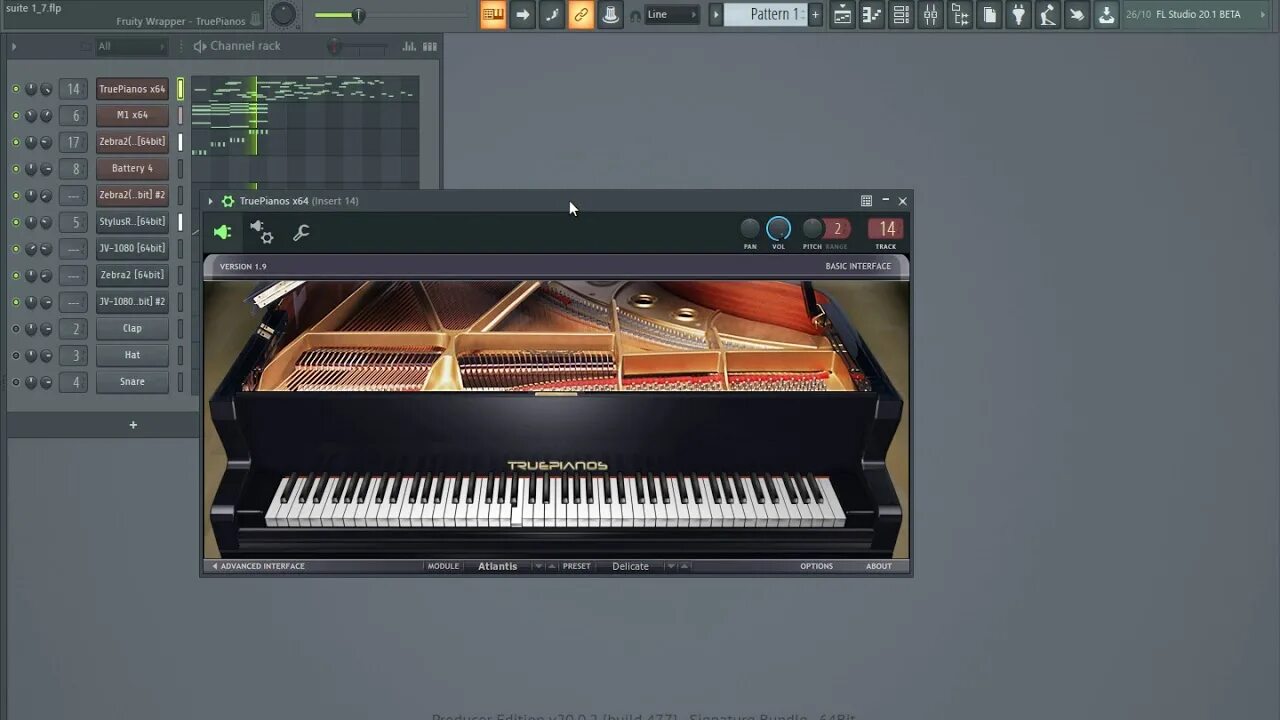Toggle the blend recording note icon
The width and height of the screenshot is (1280, 720).
click(x=551, y=14)
